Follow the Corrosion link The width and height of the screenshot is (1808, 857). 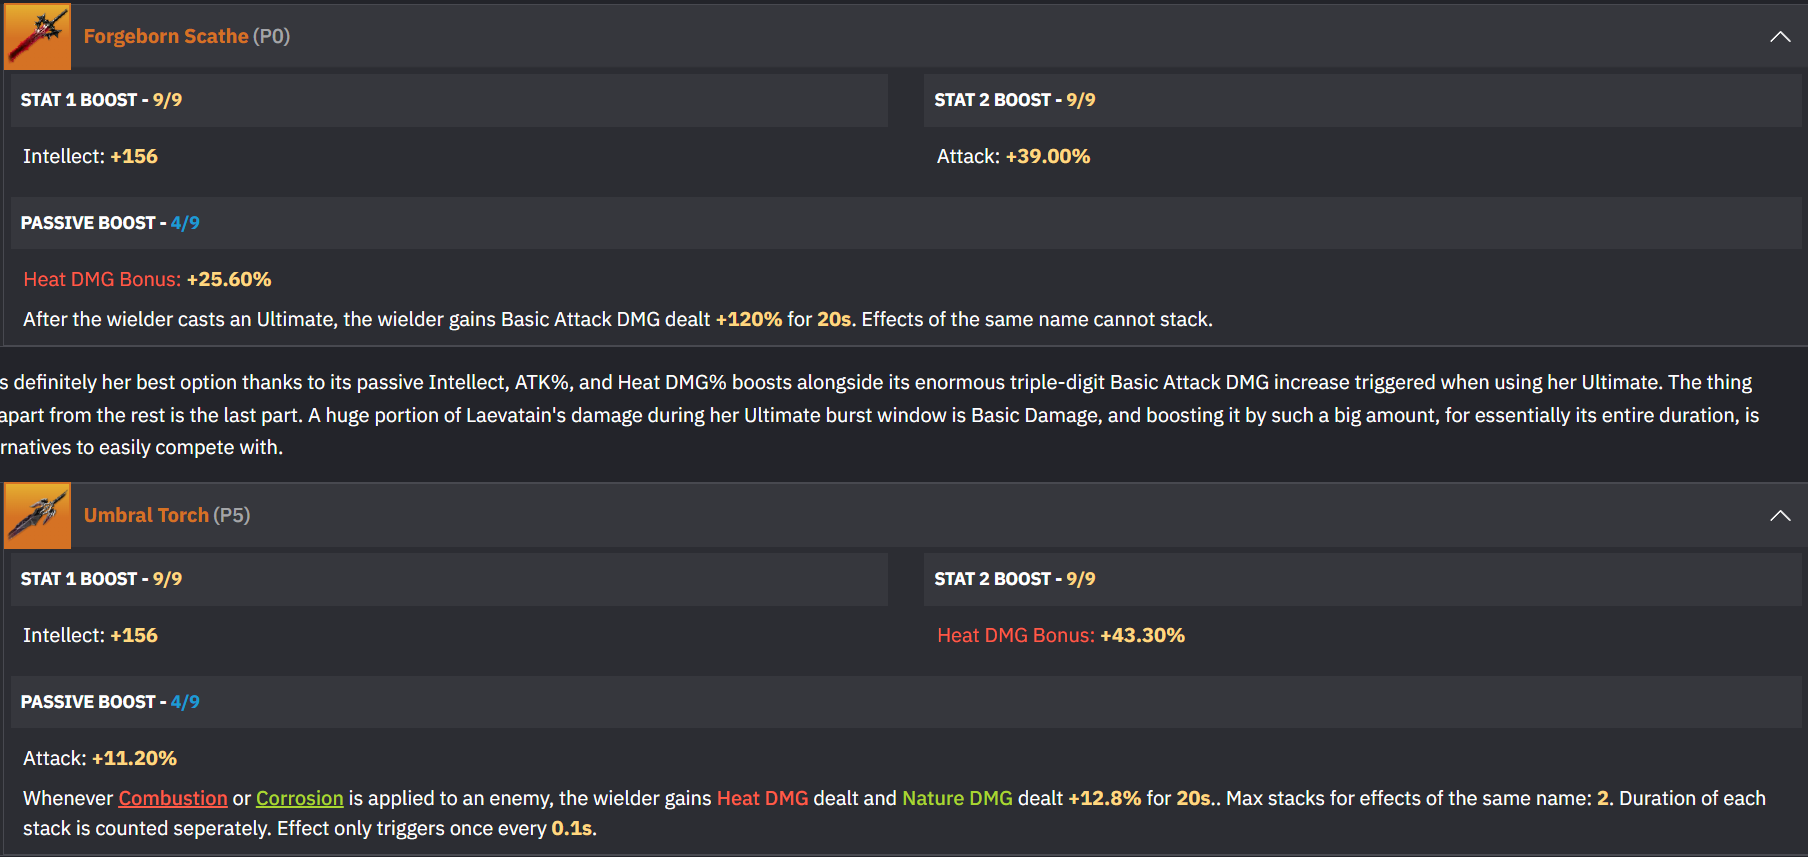pyautogui.click(x=299, y=799)
